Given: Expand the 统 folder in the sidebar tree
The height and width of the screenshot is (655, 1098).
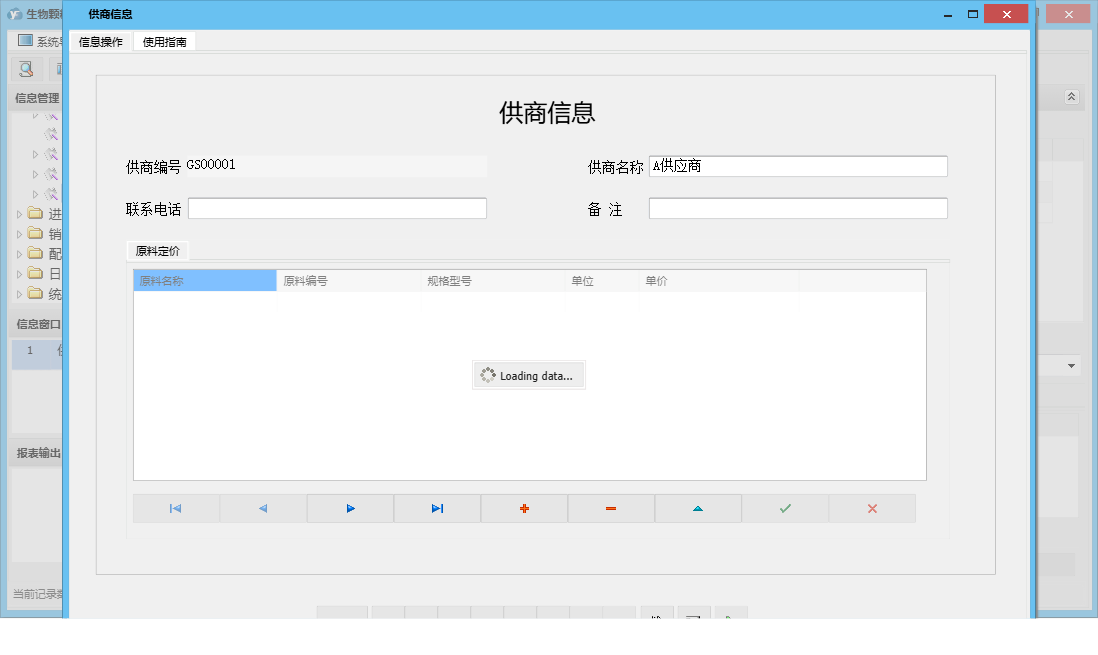Looking at the screenshot, I should [x=17, y=294].
